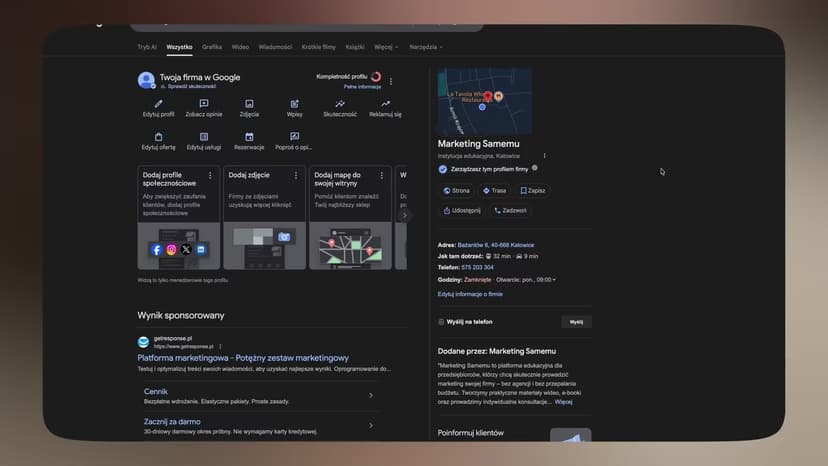Image resolution: width=828 pixels, height=466 pixels.
Task: Switch to the Tryb AI tab
Action: (147, 47)
